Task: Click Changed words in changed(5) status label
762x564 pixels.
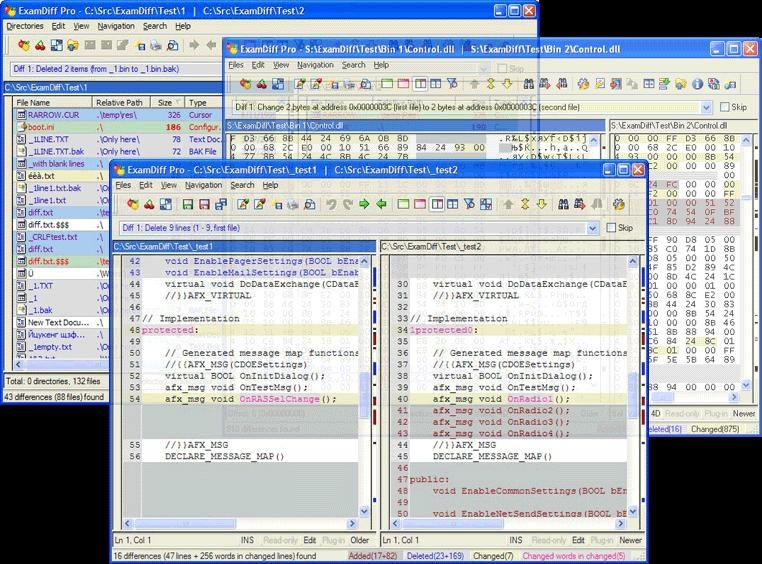Action: pos(574,556)
